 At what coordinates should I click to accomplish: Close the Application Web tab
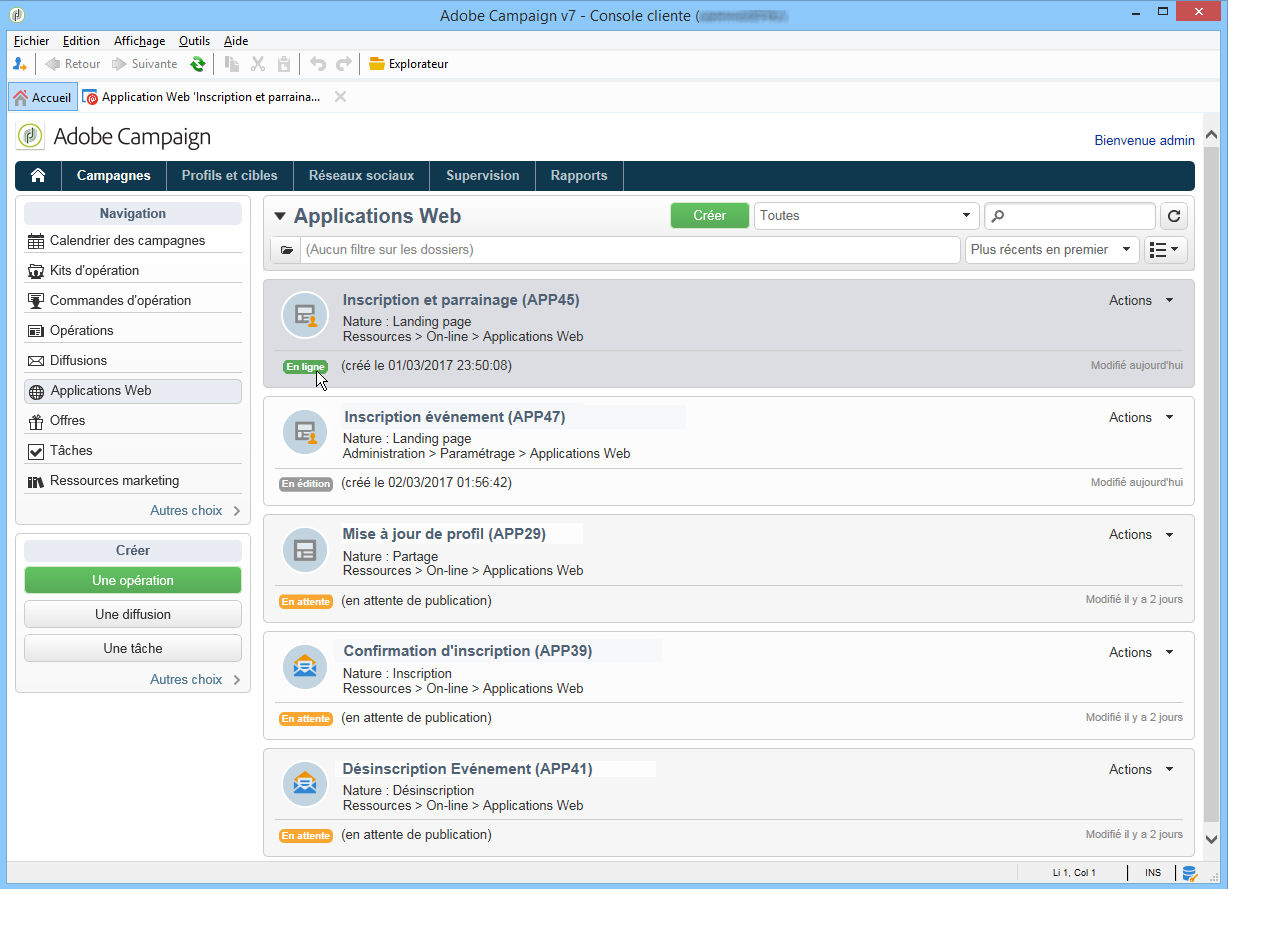pyautogui.click(x=340, y=97)
